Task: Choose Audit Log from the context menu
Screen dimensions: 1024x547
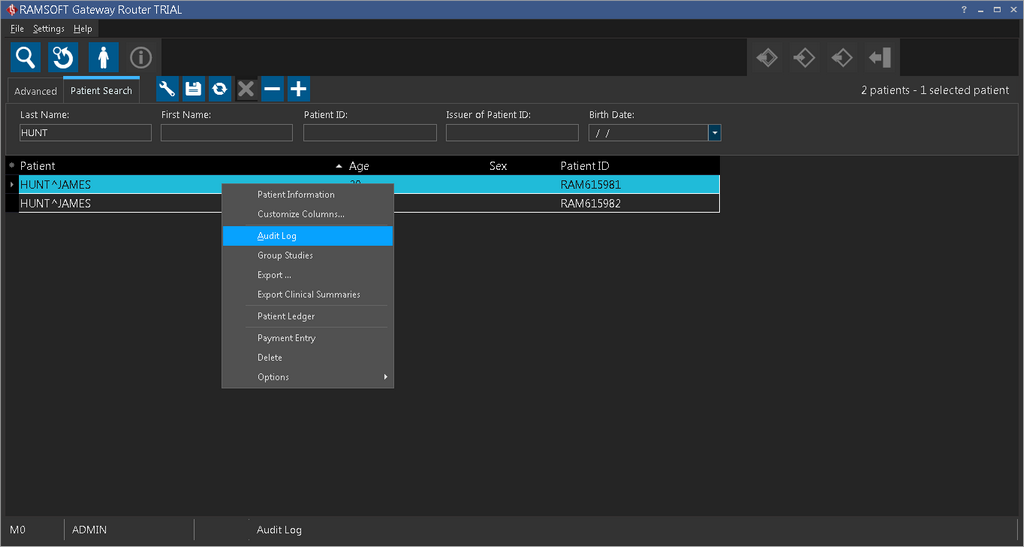Action: click(307, 236)
